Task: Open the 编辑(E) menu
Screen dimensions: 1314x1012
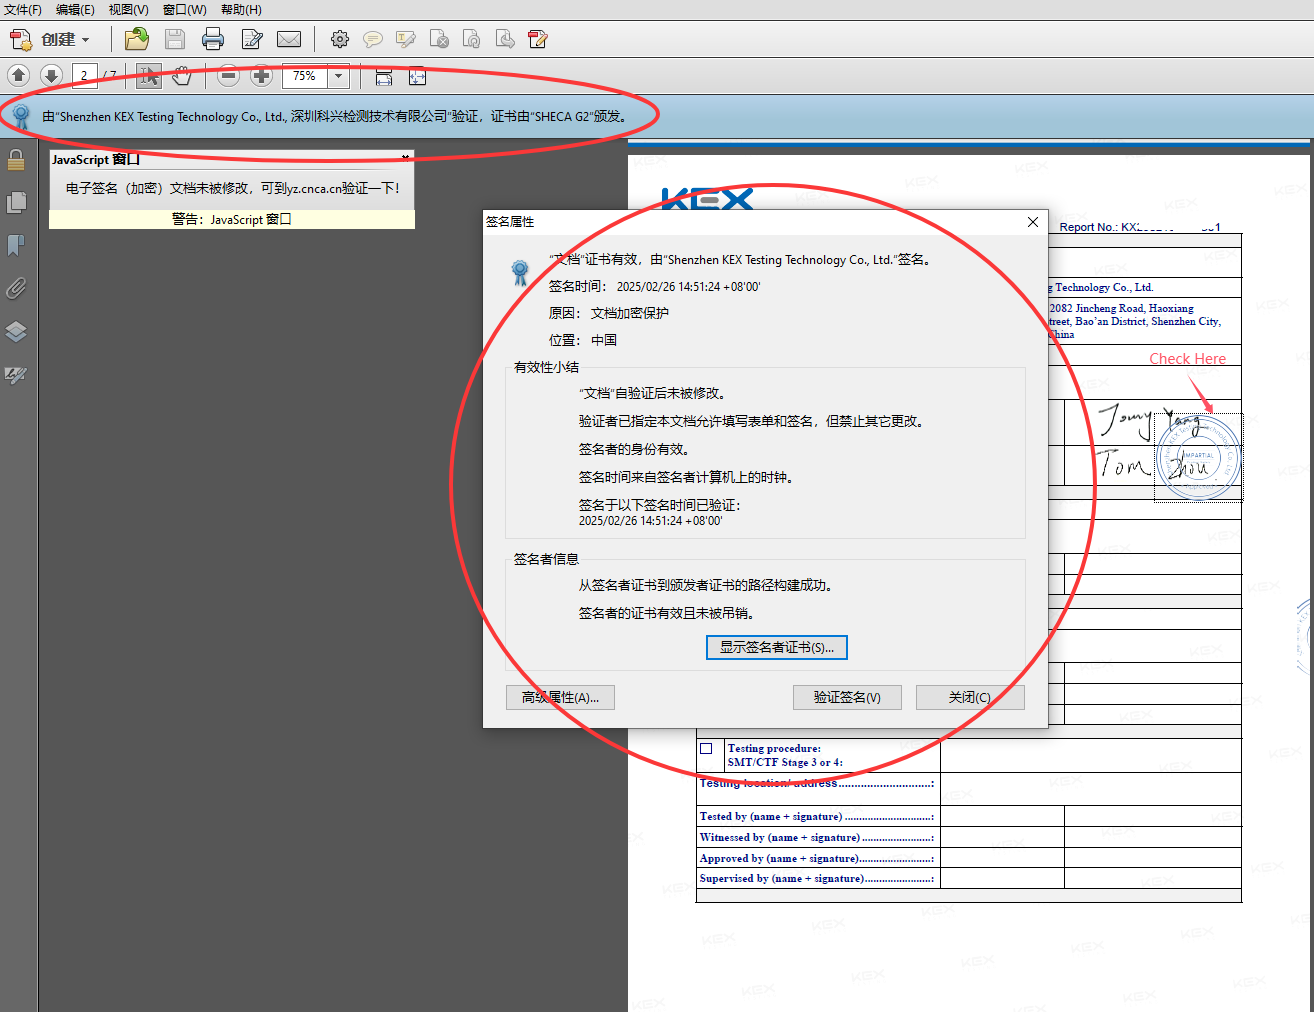Action: coord(75,10)
